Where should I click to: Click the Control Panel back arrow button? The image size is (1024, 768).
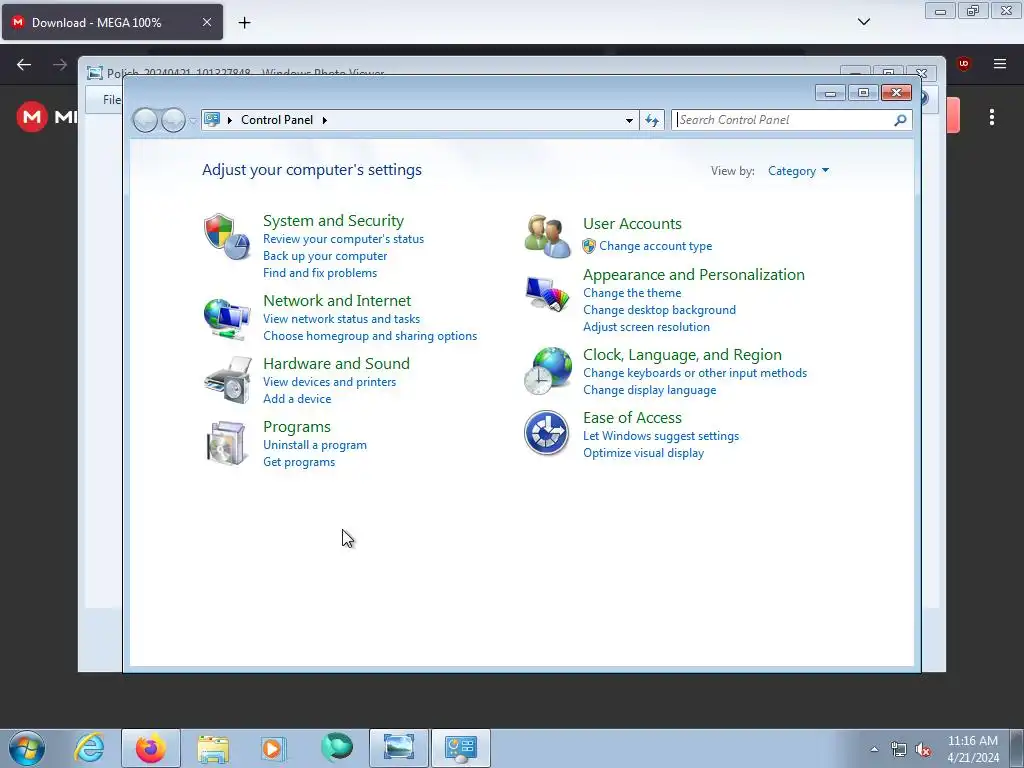click(x=145, y=120)
